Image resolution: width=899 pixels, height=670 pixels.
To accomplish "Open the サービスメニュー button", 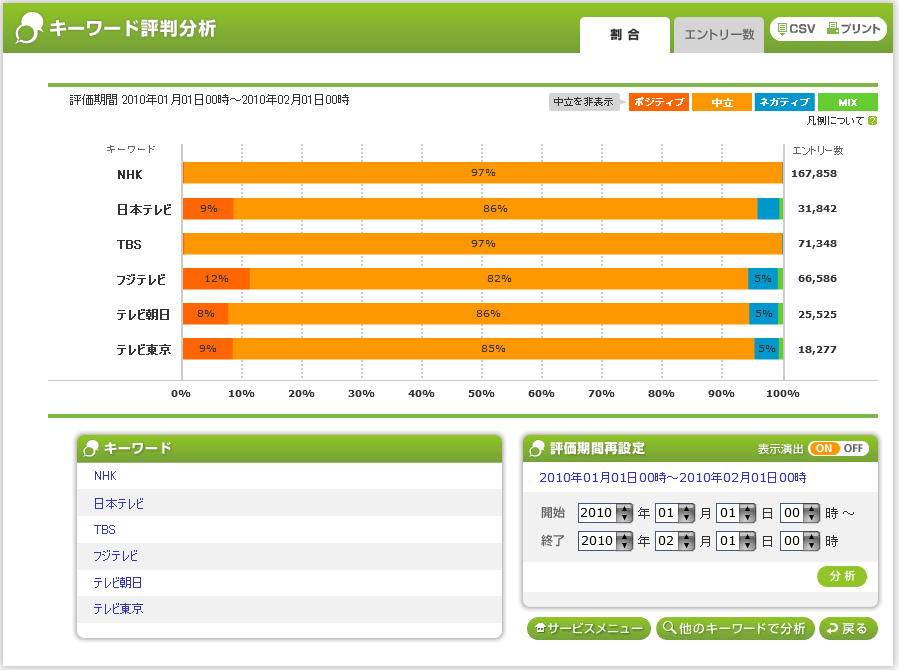I will 588,629.
